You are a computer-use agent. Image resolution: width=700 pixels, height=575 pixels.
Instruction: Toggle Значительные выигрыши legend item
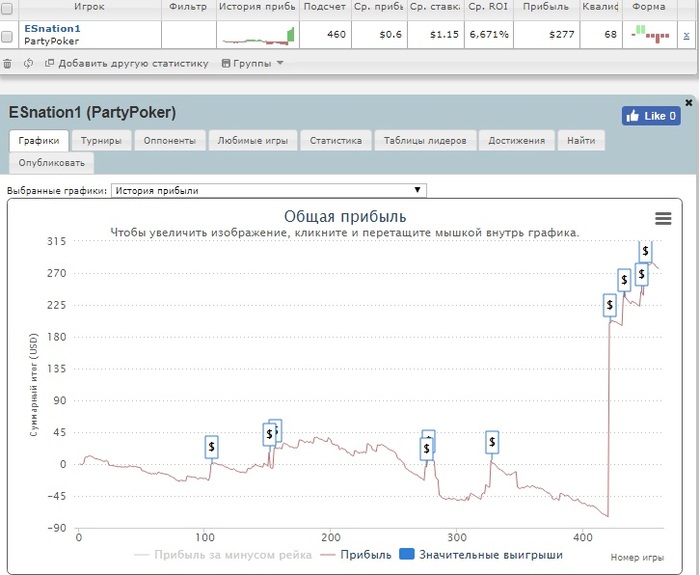(480, 555)
